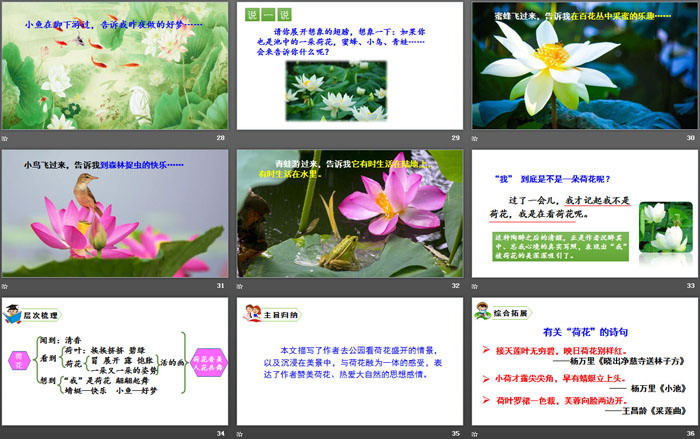700x439 pixels.
Task: Select slide 35 titled 主旨归纳
Action: [x=350, y=361]
